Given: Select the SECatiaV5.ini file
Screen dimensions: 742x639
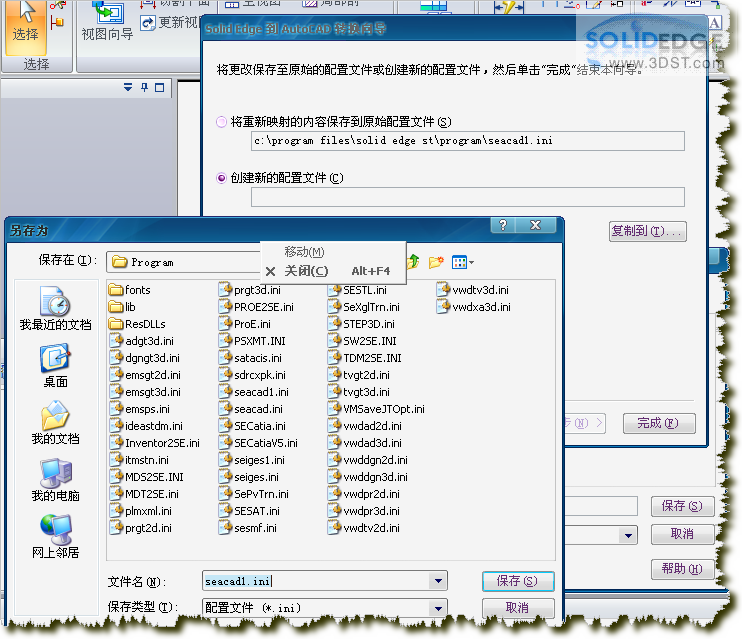Looking at the screenshot, I should pos(258,443).
